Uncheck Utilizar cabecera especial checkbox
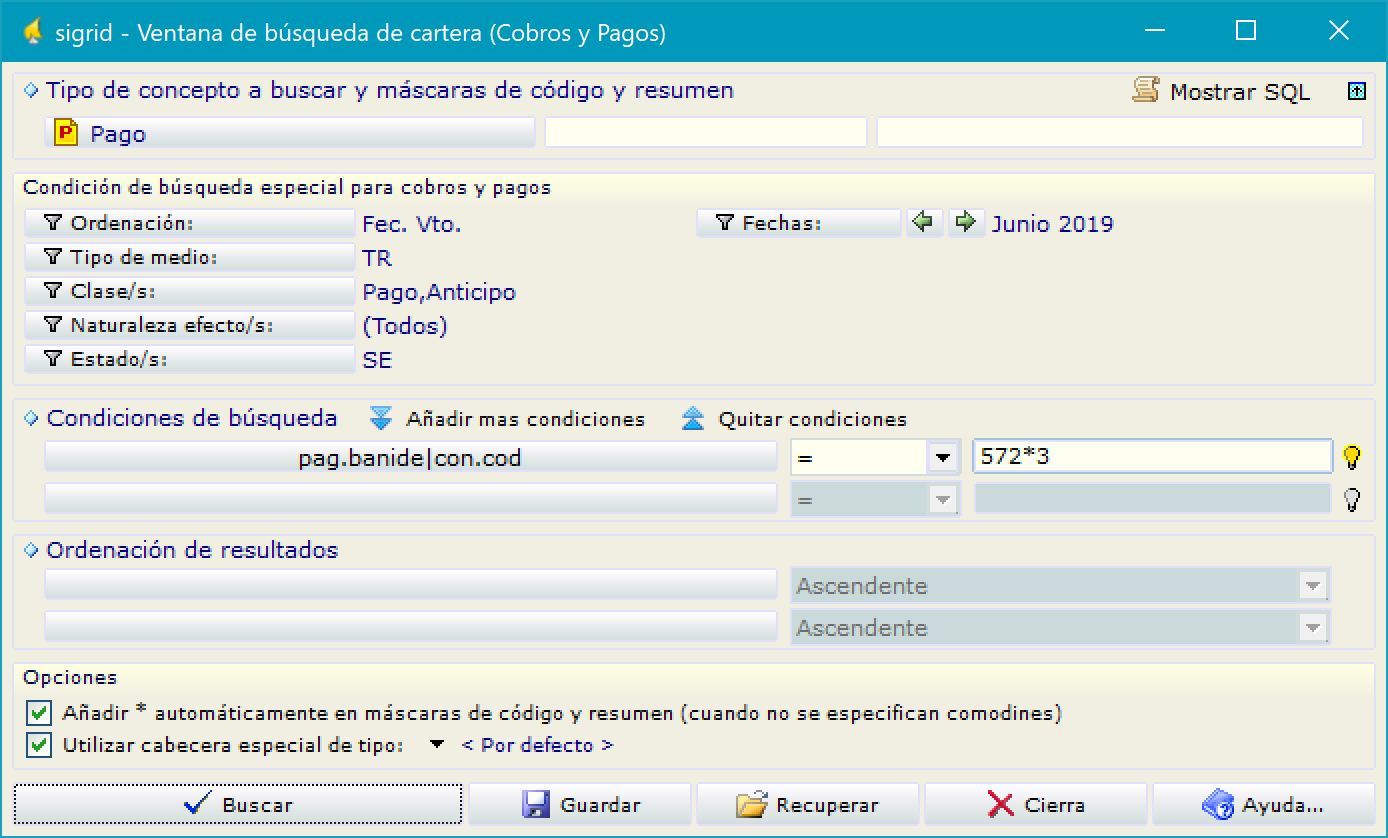Image resolution: width=1388 pixels, height=838 pixels. coord(38,745)
